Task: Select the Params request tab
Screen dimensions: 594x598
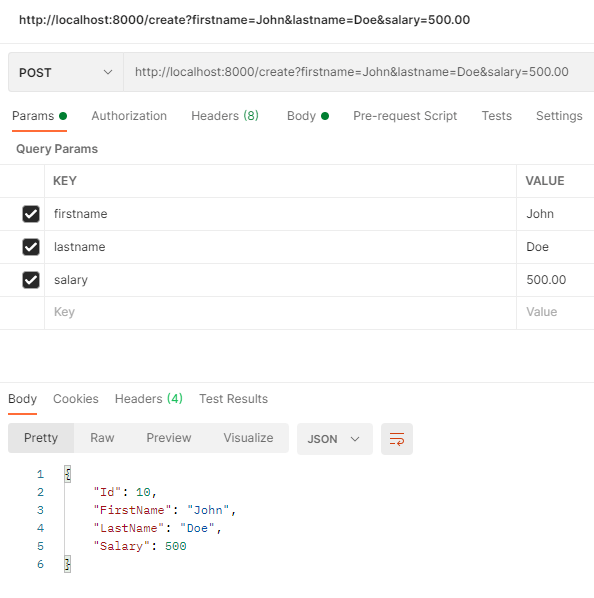Action: [x=39, y=116]
